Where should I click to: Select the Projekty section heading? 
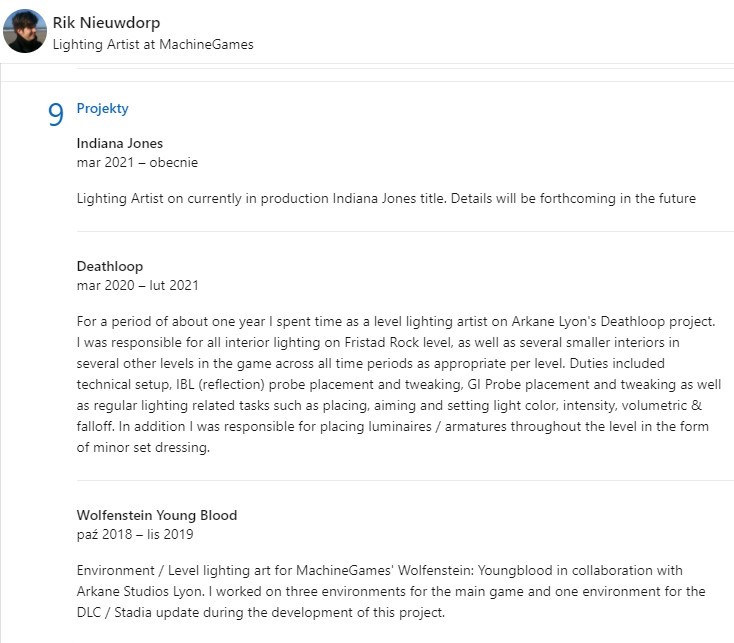click(x=102, y=109)
